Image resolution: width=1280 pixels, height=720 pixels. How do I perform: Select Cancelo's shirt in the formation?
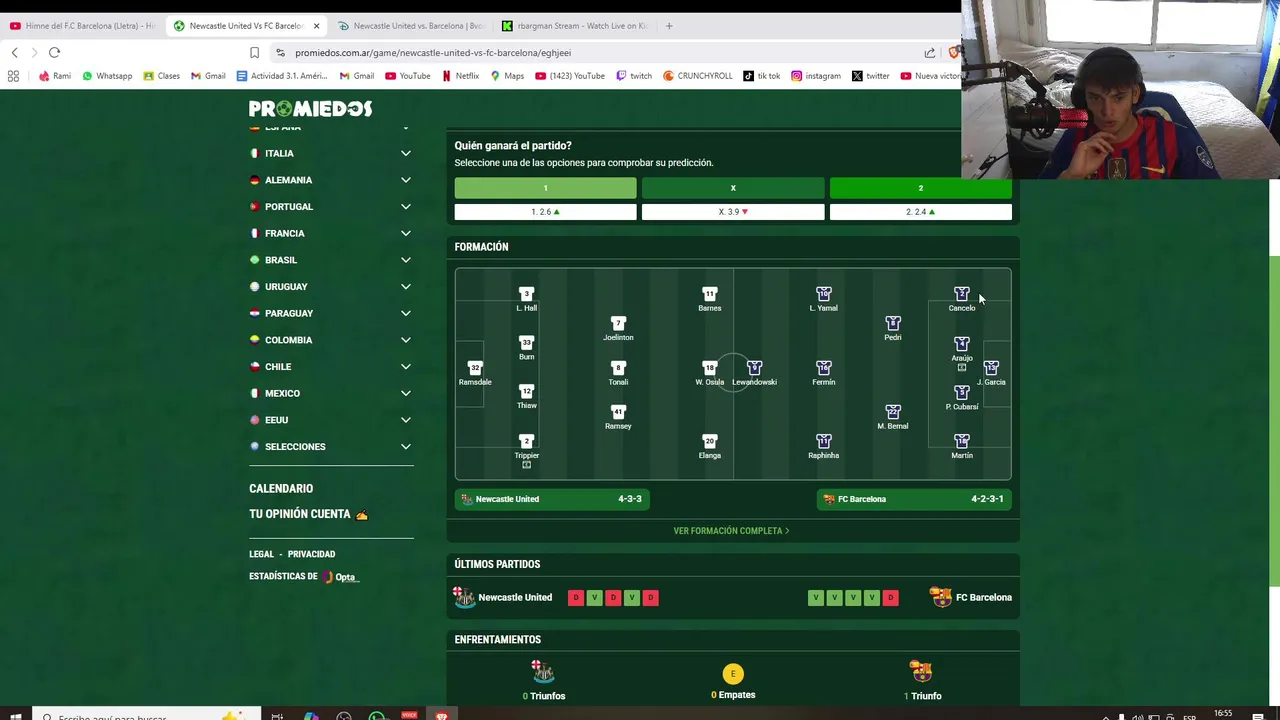[961, 294]
